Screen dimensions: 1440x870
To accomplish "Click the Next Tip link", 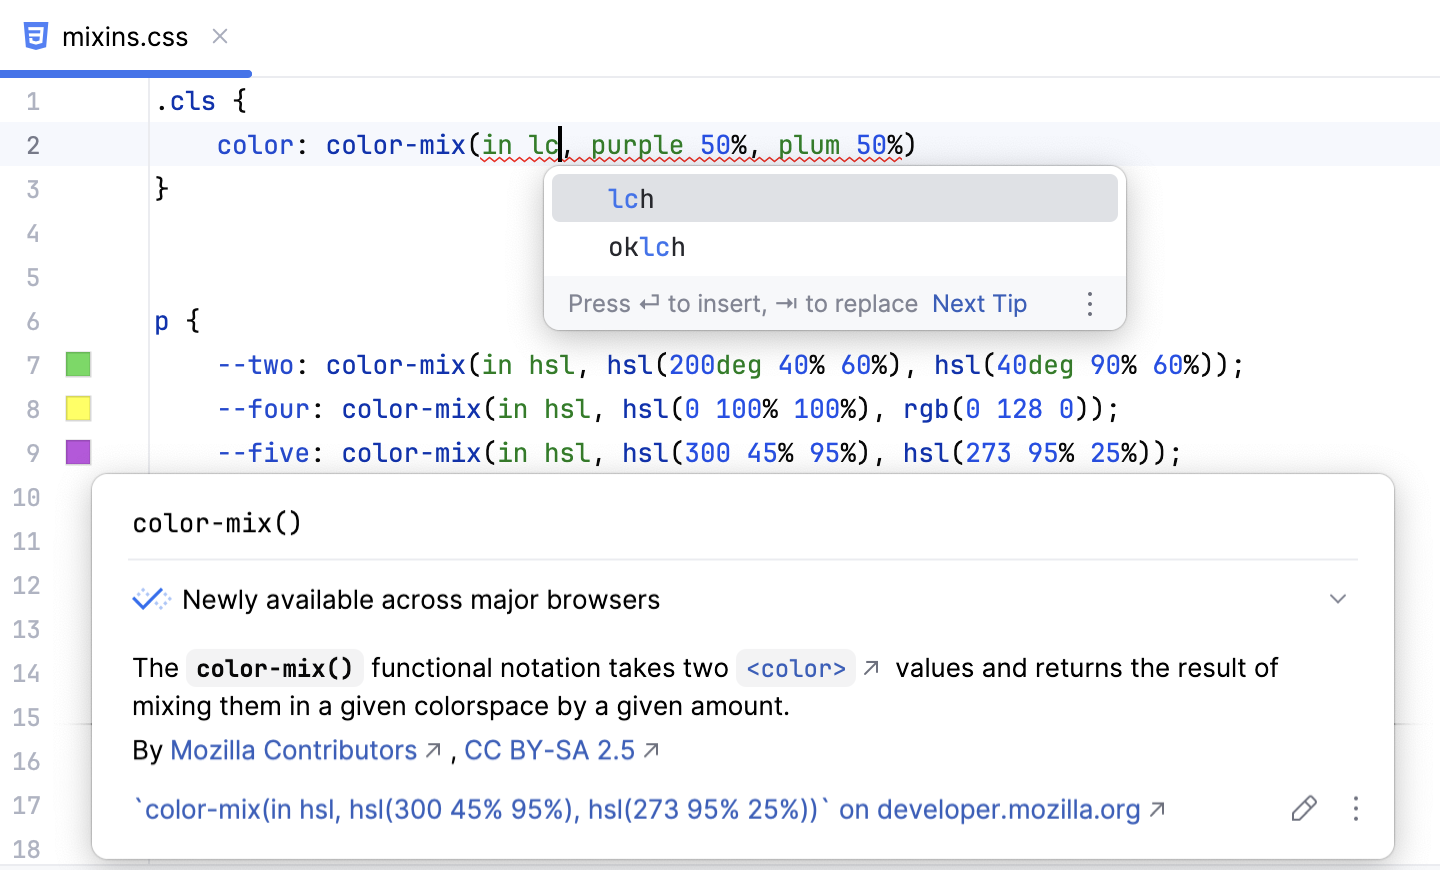I will tap(979, 304).
